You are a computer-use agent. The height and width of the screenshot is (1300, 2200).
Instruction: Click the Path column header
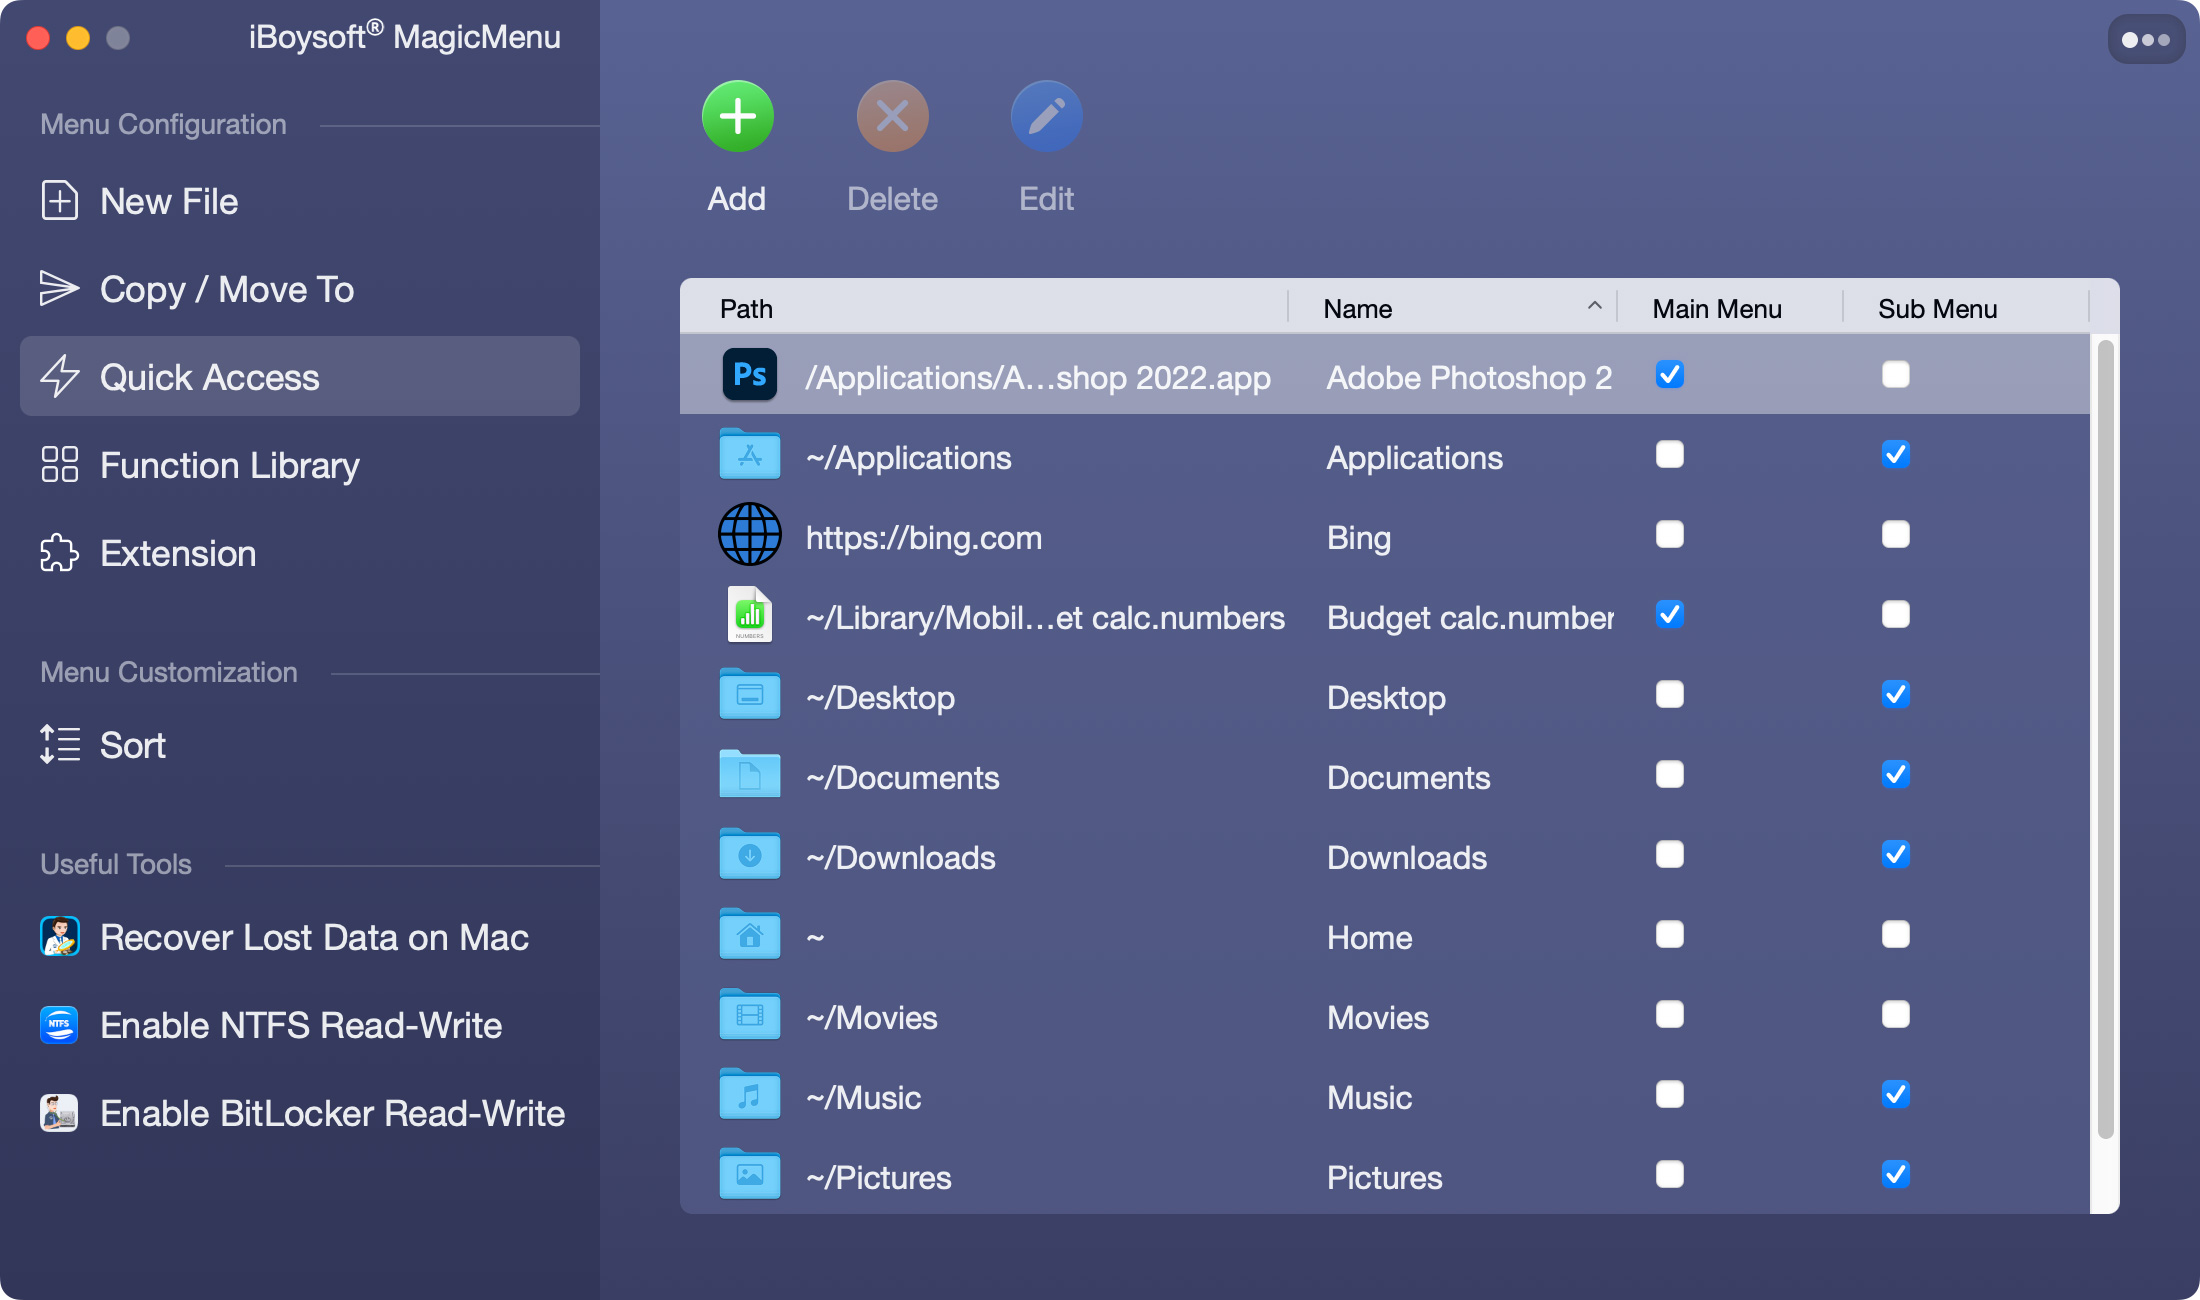point(746,309)
